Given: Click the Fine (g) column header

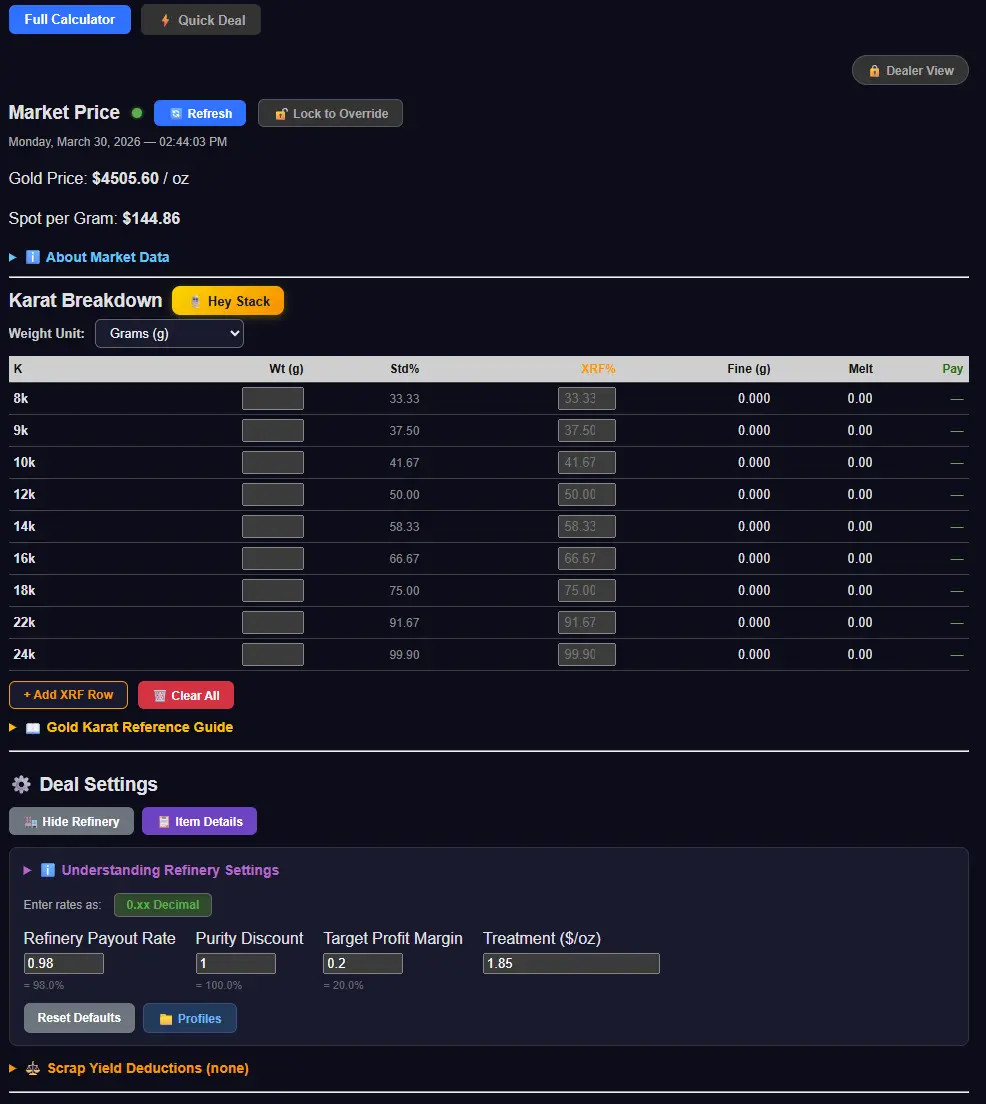Looking at the screenshot, I should pos(749,369).
